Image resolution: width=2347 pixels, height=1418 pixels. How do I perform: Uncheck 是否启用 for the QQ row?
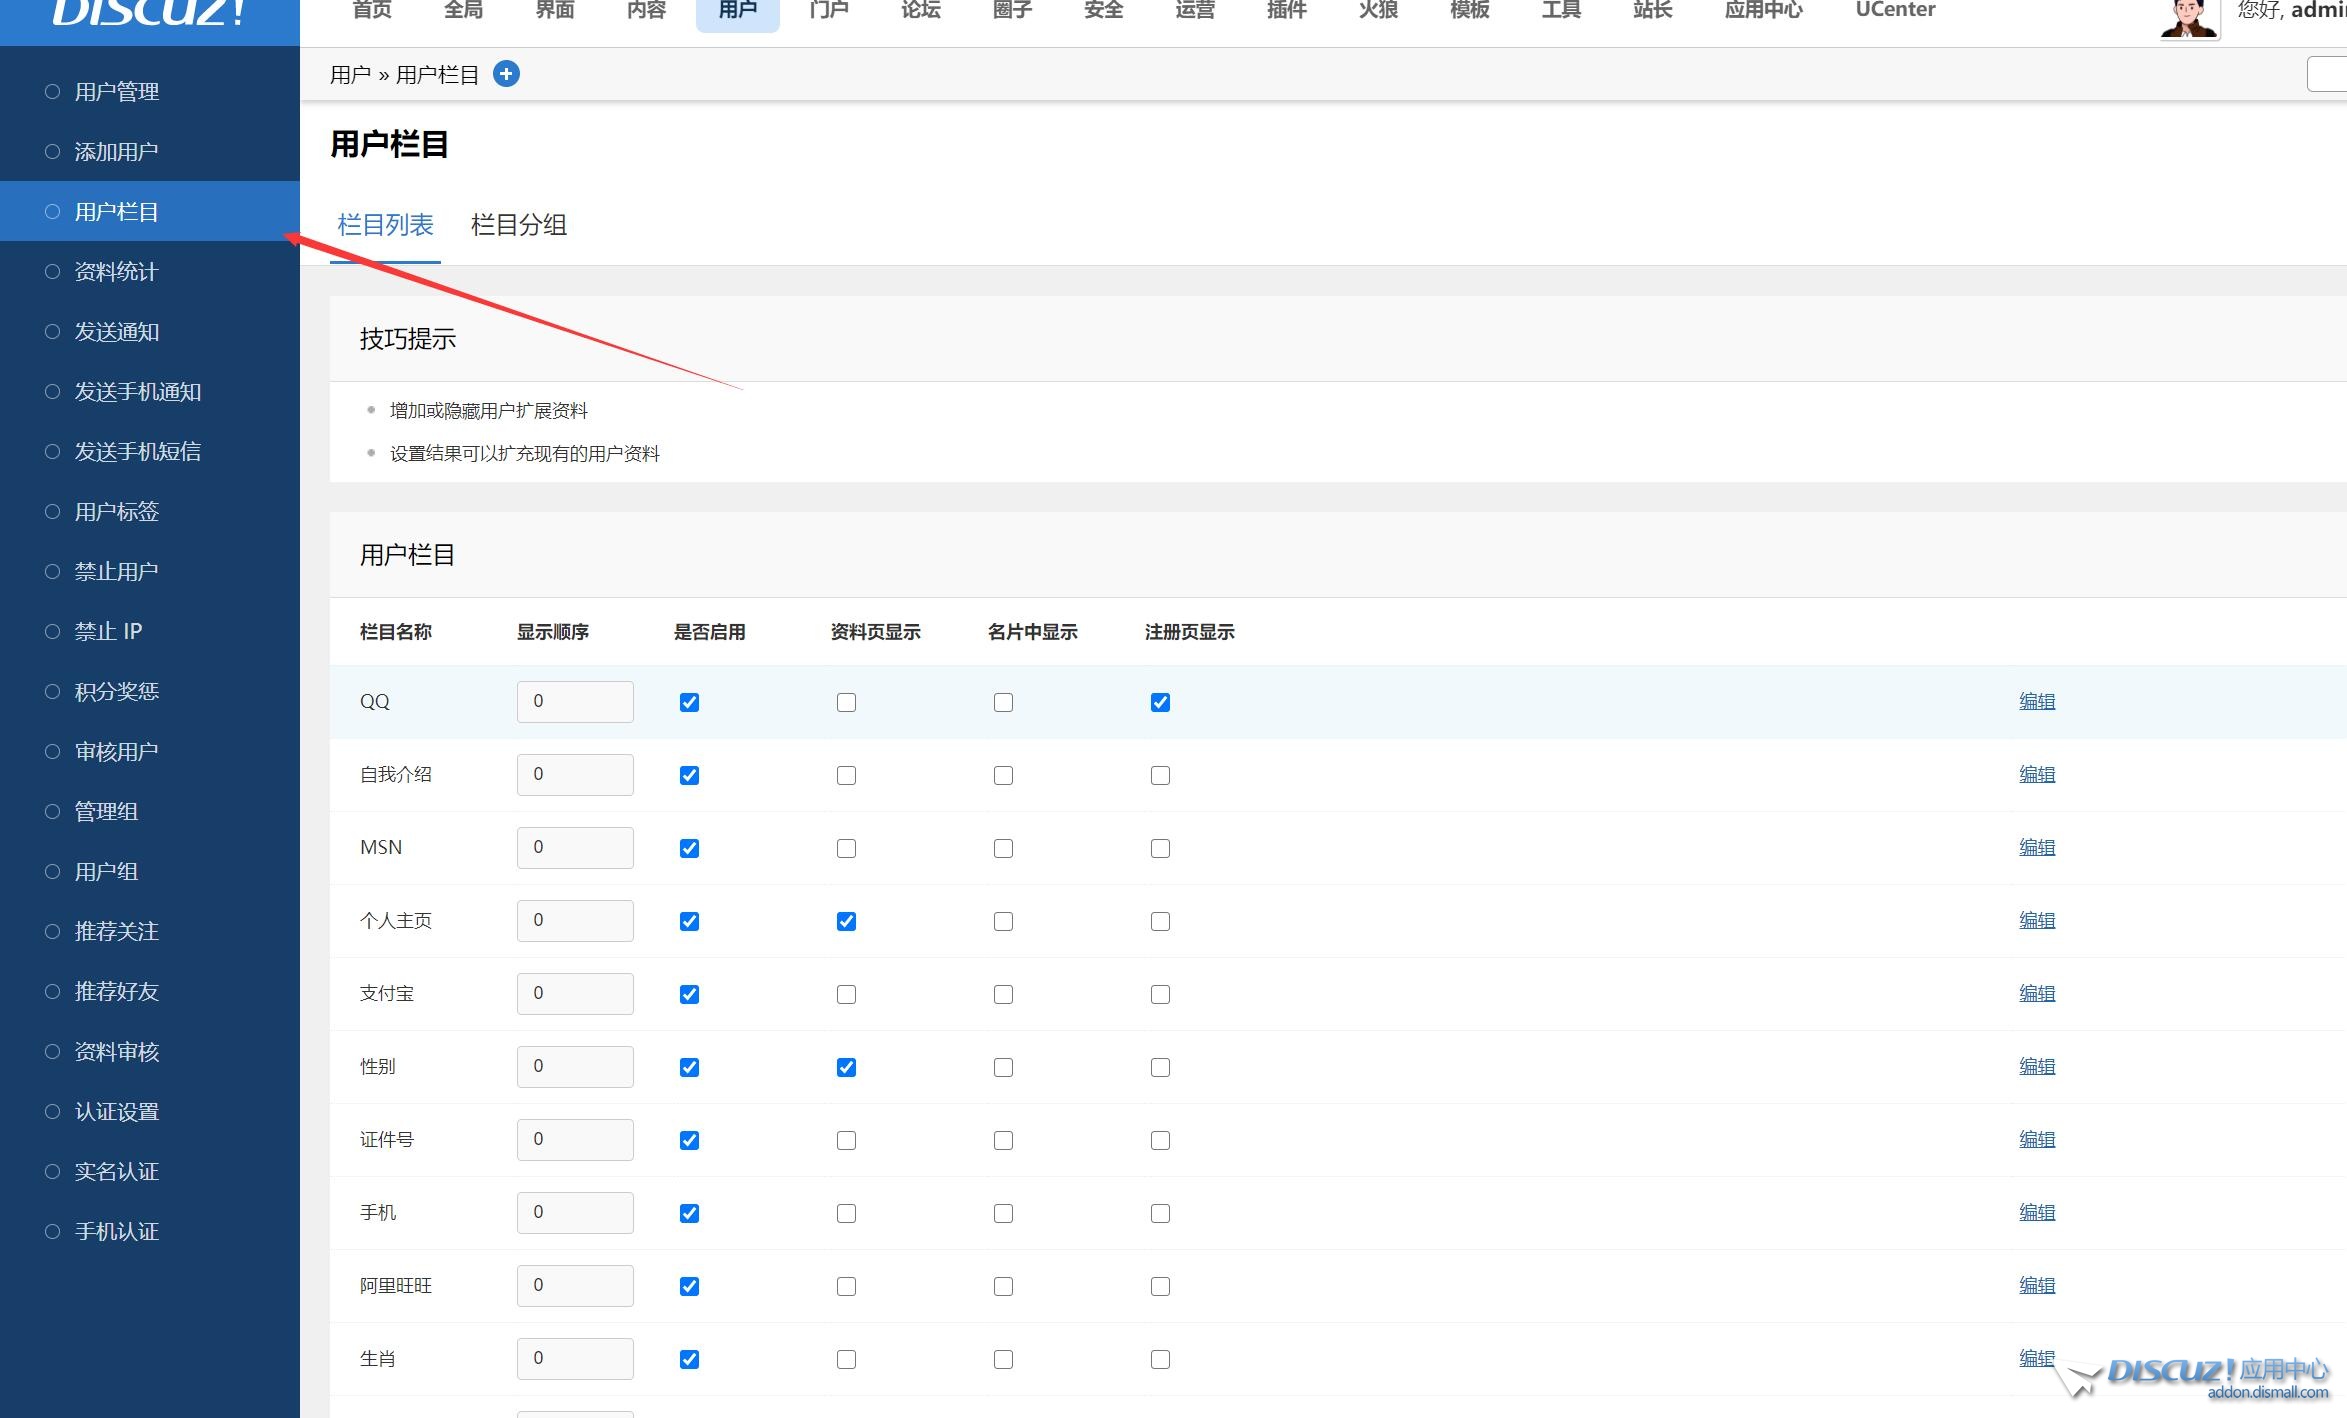[689, 702]
